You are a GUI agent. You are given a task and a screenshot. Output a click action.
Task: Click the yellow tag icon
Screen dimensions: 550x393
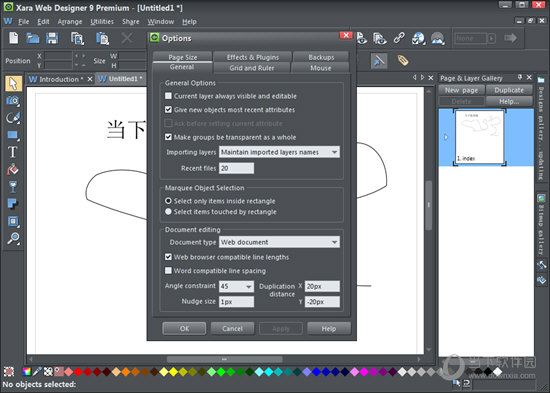point(403,60)
